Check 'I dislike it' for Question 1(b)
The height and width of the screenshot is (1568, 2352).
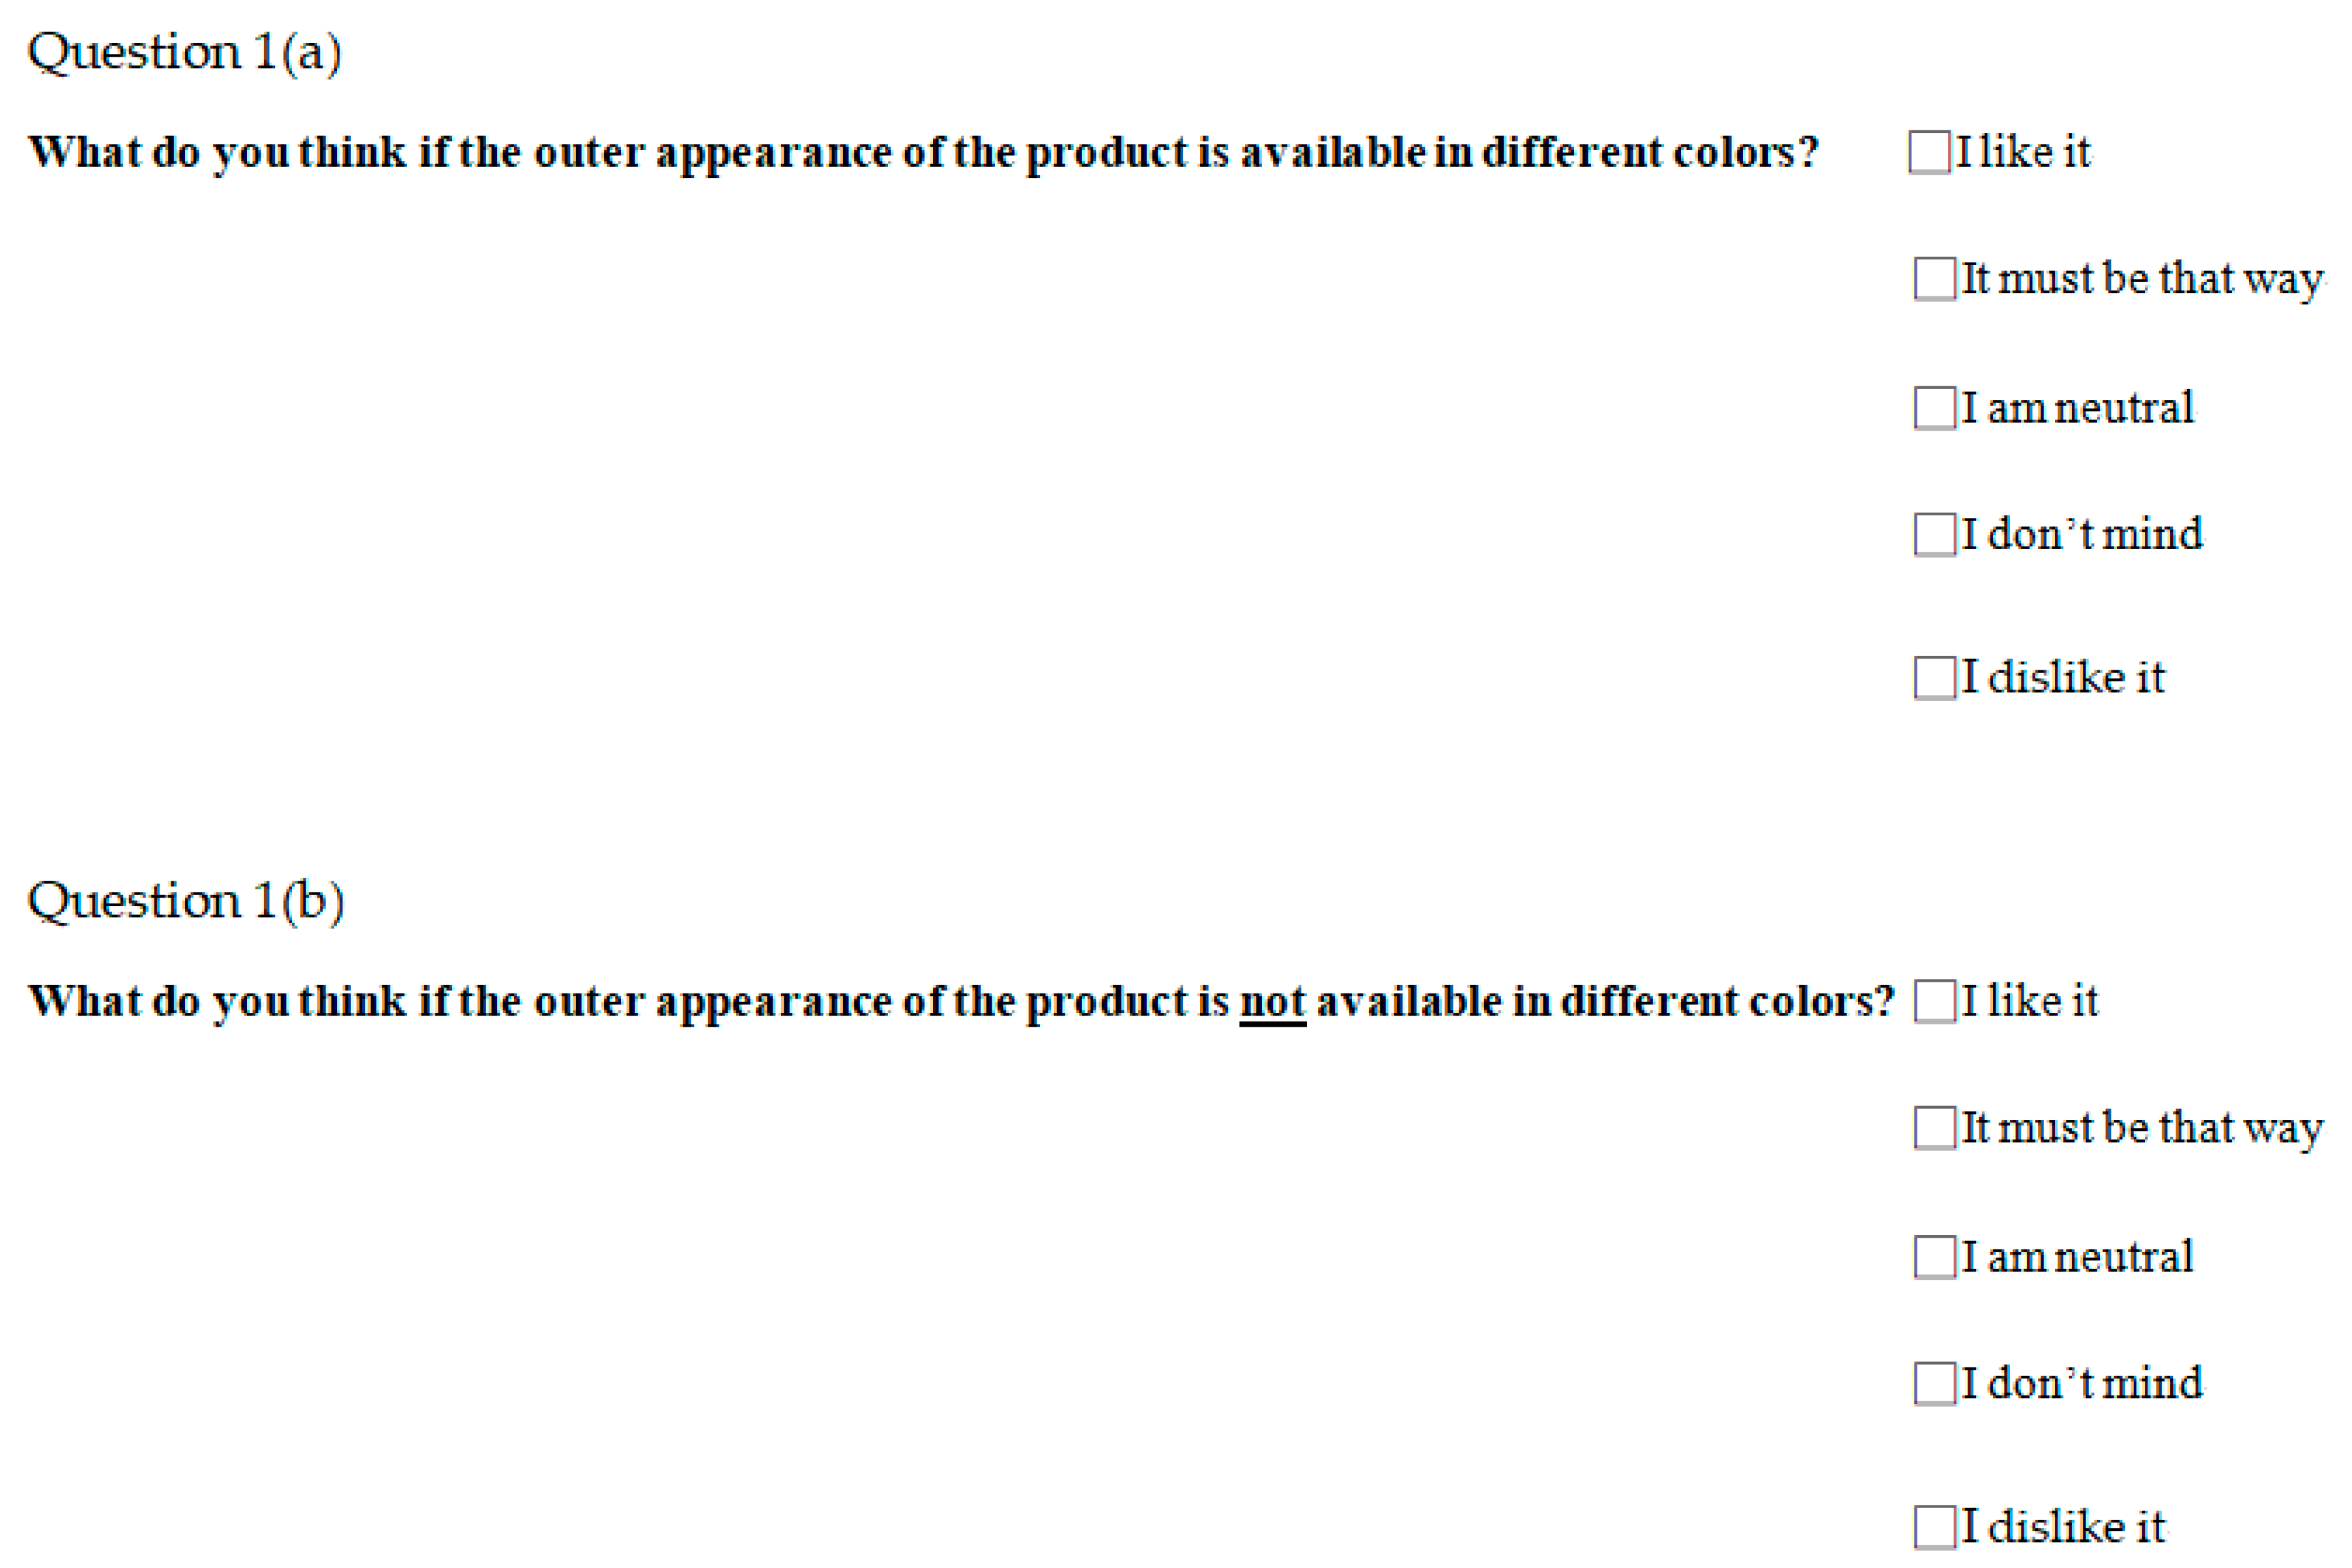pyautogui.click(x=1935, y=1527)
